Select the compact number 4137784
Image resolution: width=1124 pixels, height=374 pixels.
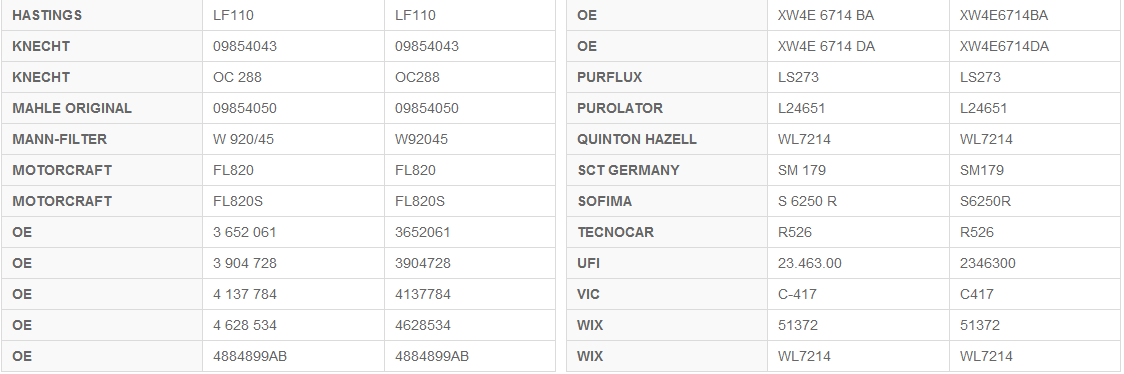(x=423, y=294)
